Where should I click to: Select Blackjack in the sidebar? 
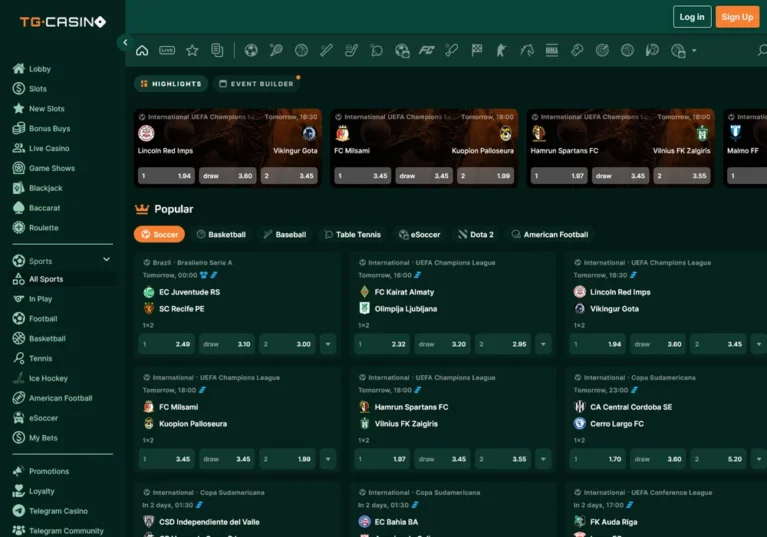tap(45, 188)
